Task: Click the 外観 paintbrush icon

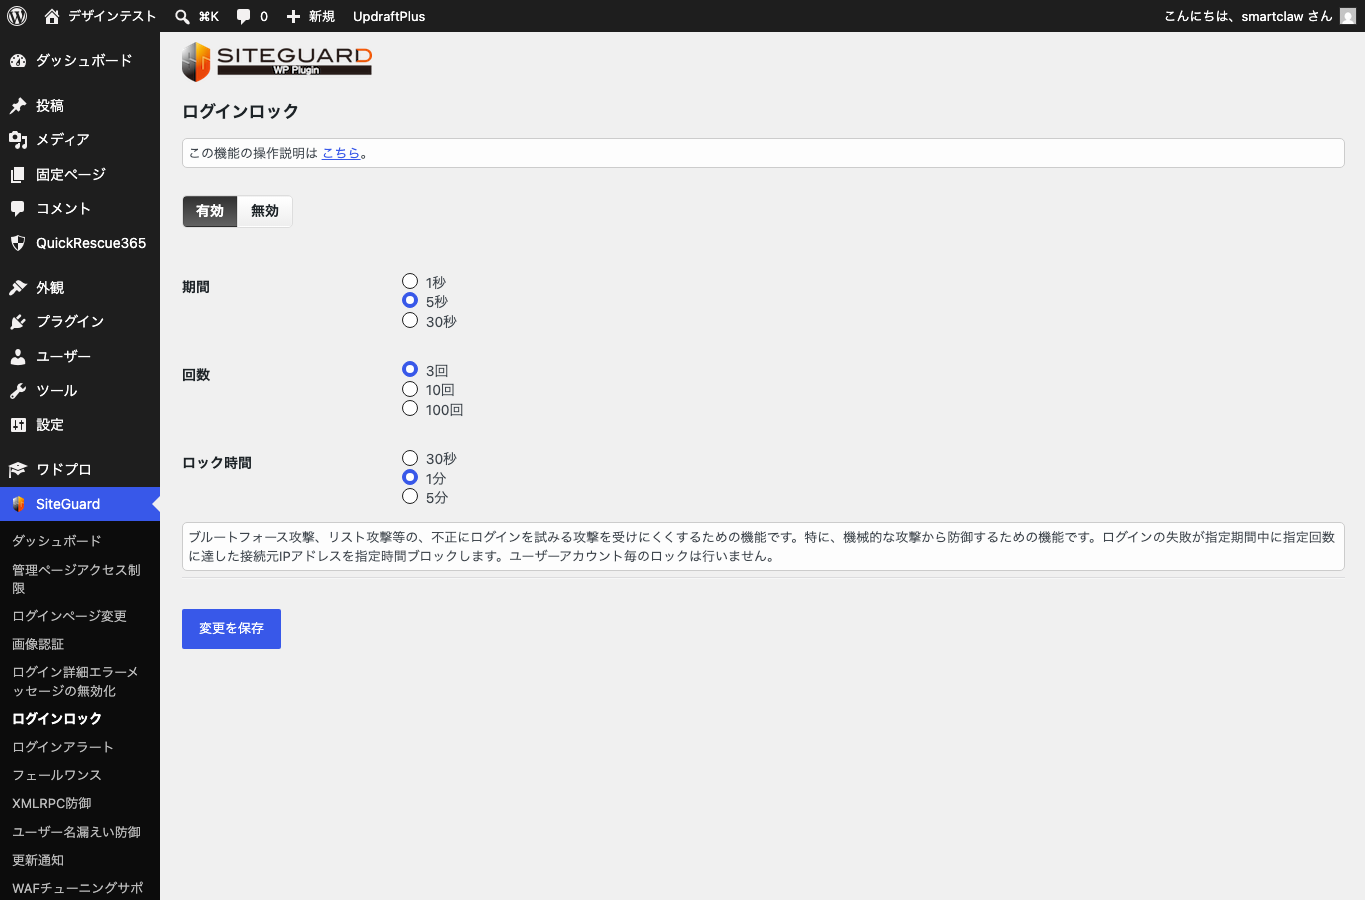Action: [x=18, y=287]
